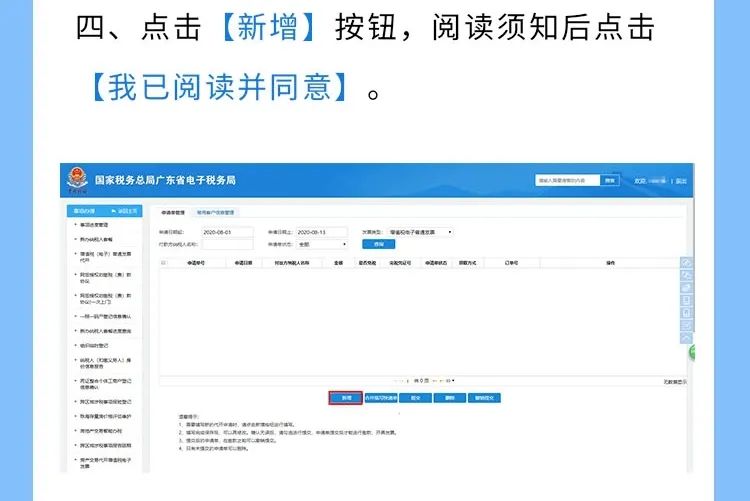This screenshot has height=501, width=750.
Task: Click the back-to-top chevron on floating toolbar
Action: [x=686, y=338]
